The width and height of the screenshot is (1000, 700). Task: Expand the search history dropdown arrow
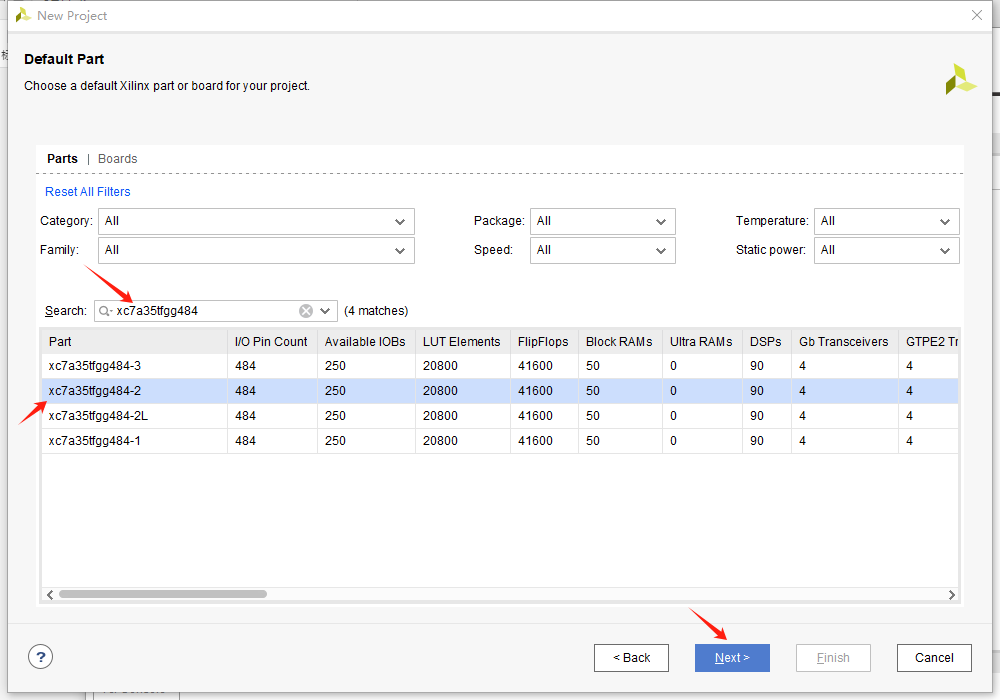325,311
